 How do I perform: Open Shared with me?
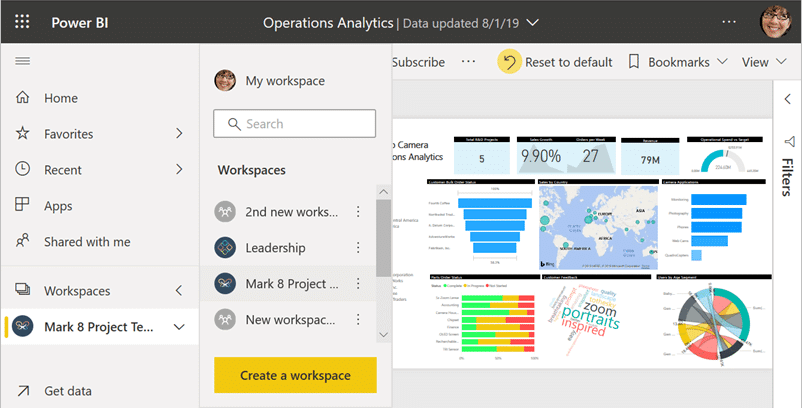click(x=86, y=242)
